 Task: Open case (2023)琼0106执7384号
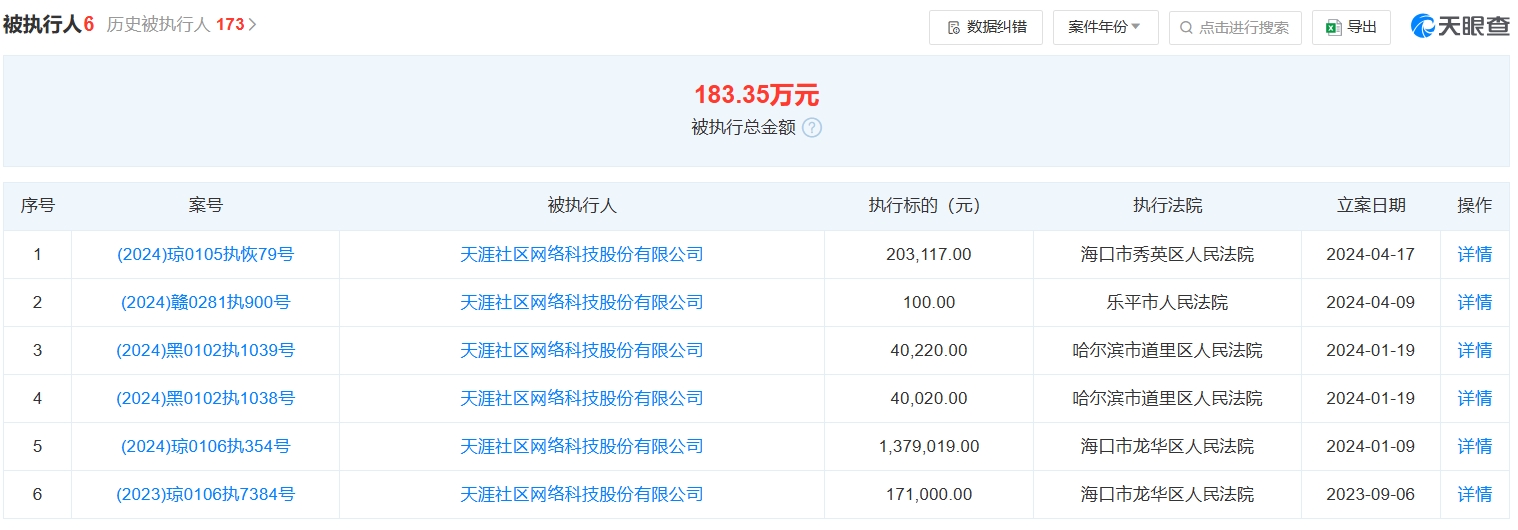[x=205, y=495]
